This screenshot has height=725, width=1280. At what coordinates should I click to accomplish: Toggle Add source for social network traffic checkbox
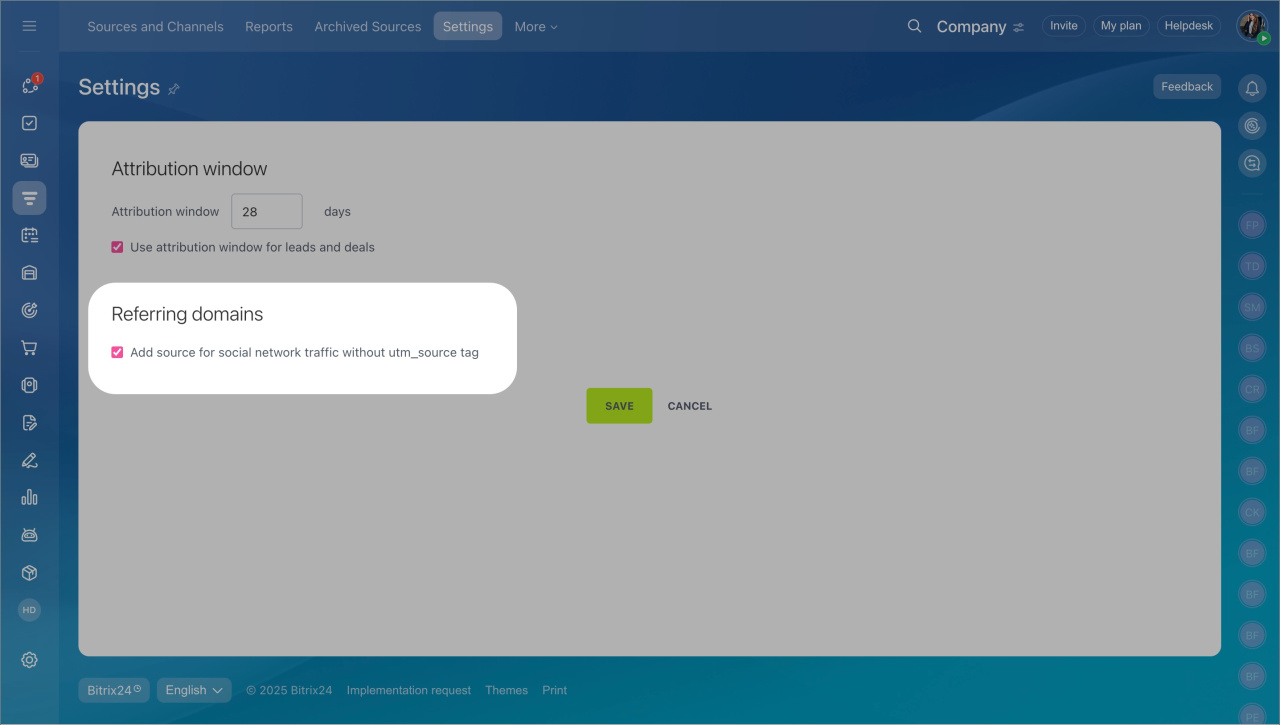click(117, 352)
